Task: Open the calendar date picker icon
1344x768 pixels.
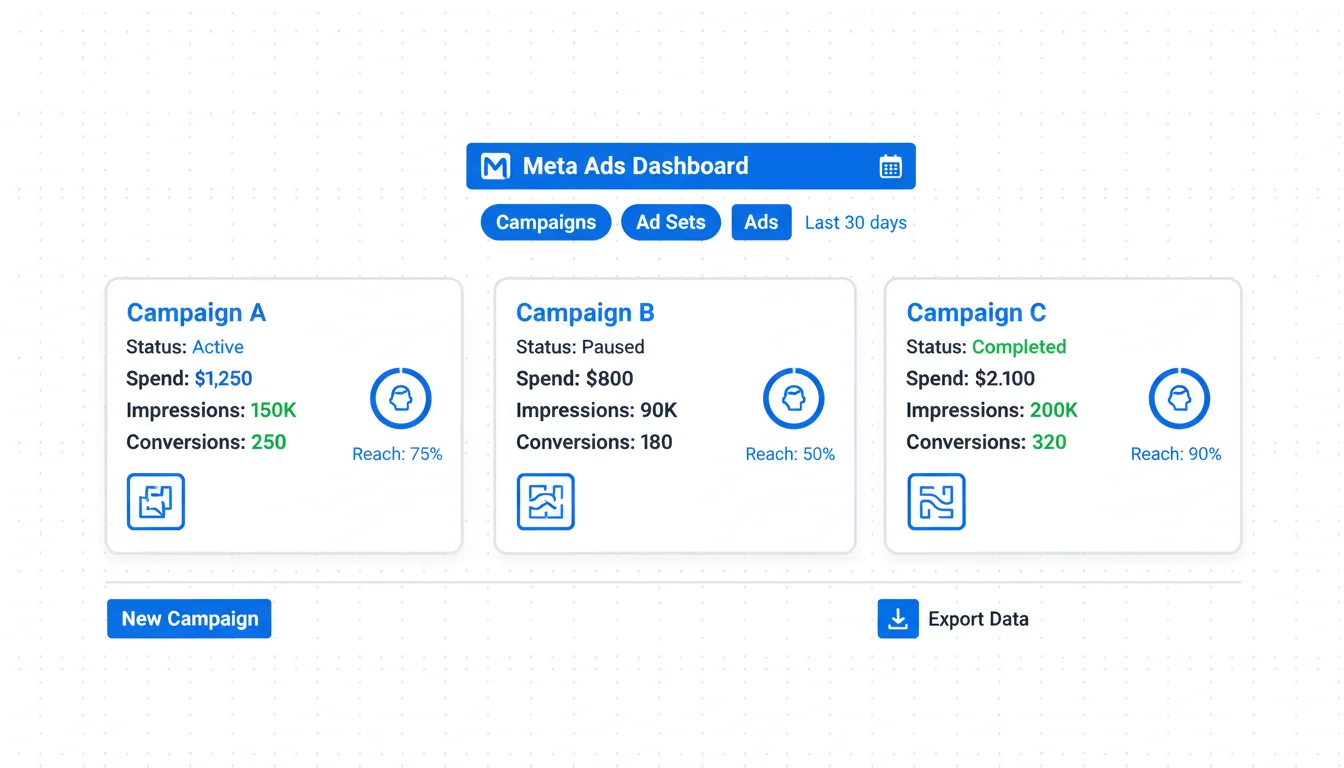Action: click(890, 167)
